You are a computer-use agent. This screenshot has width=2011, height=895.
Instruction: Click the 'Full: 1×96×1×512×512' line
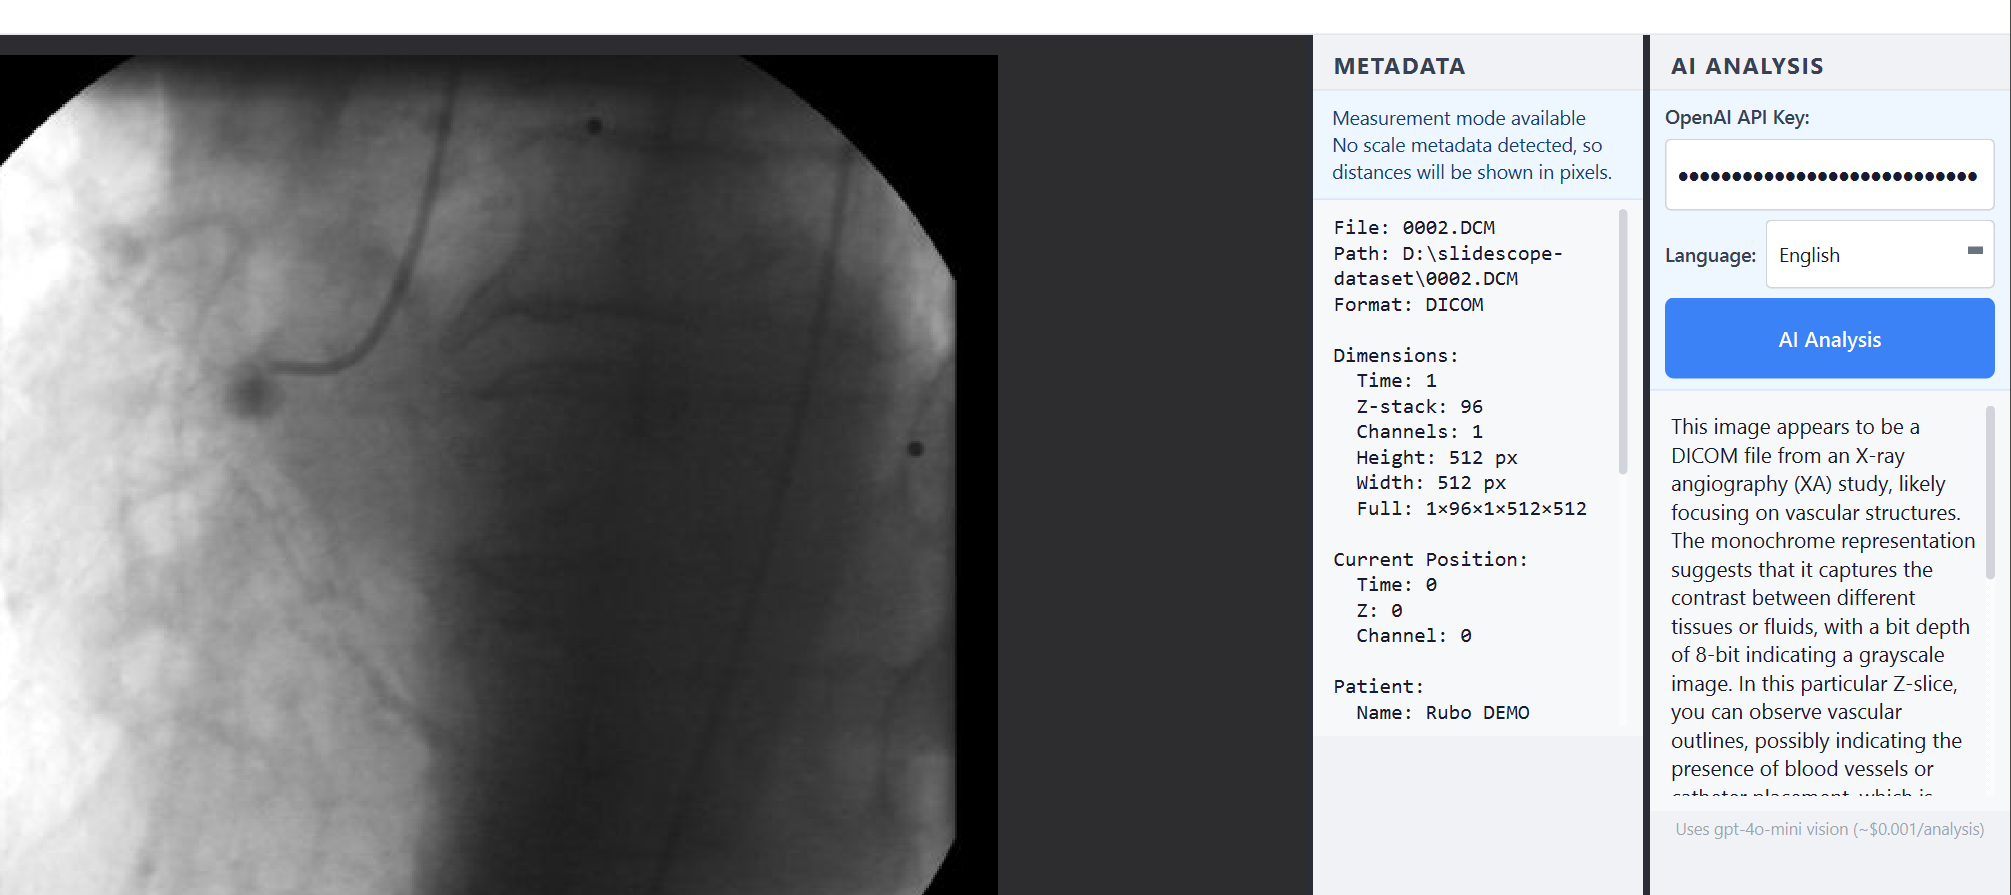[1471, 508]
